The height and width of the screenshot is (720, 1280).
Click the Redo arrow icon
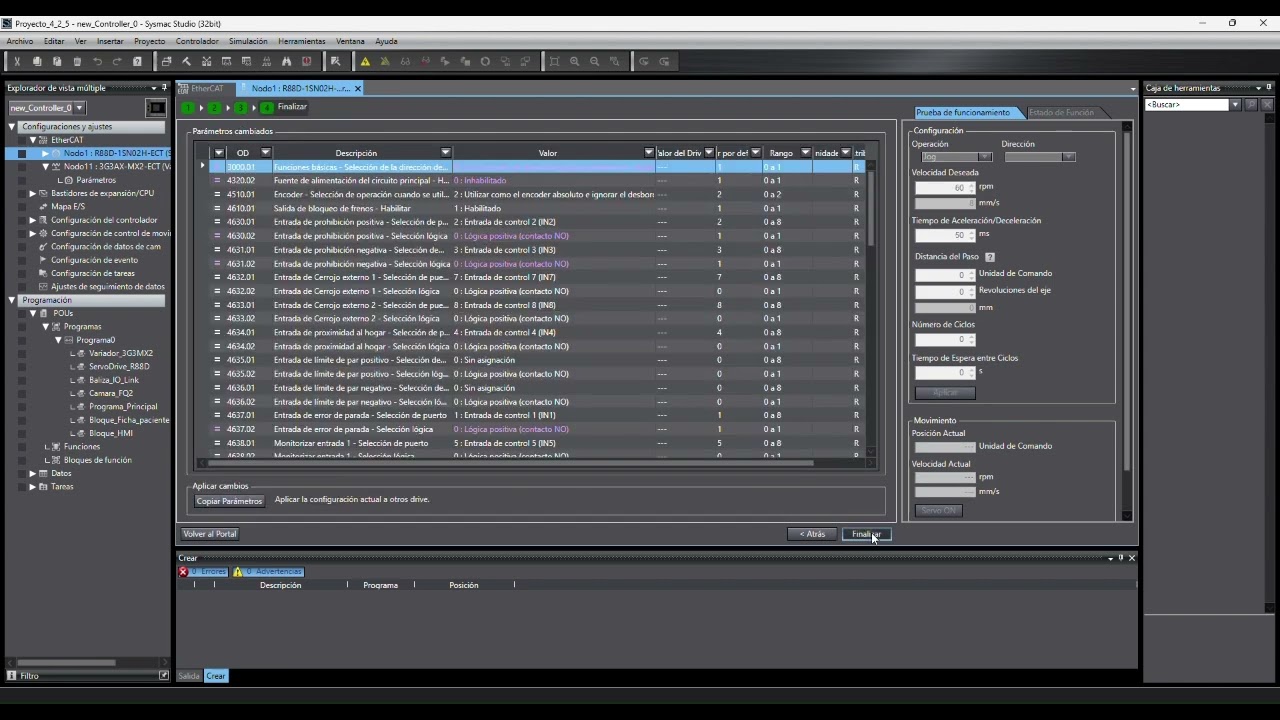coord(117,62)
